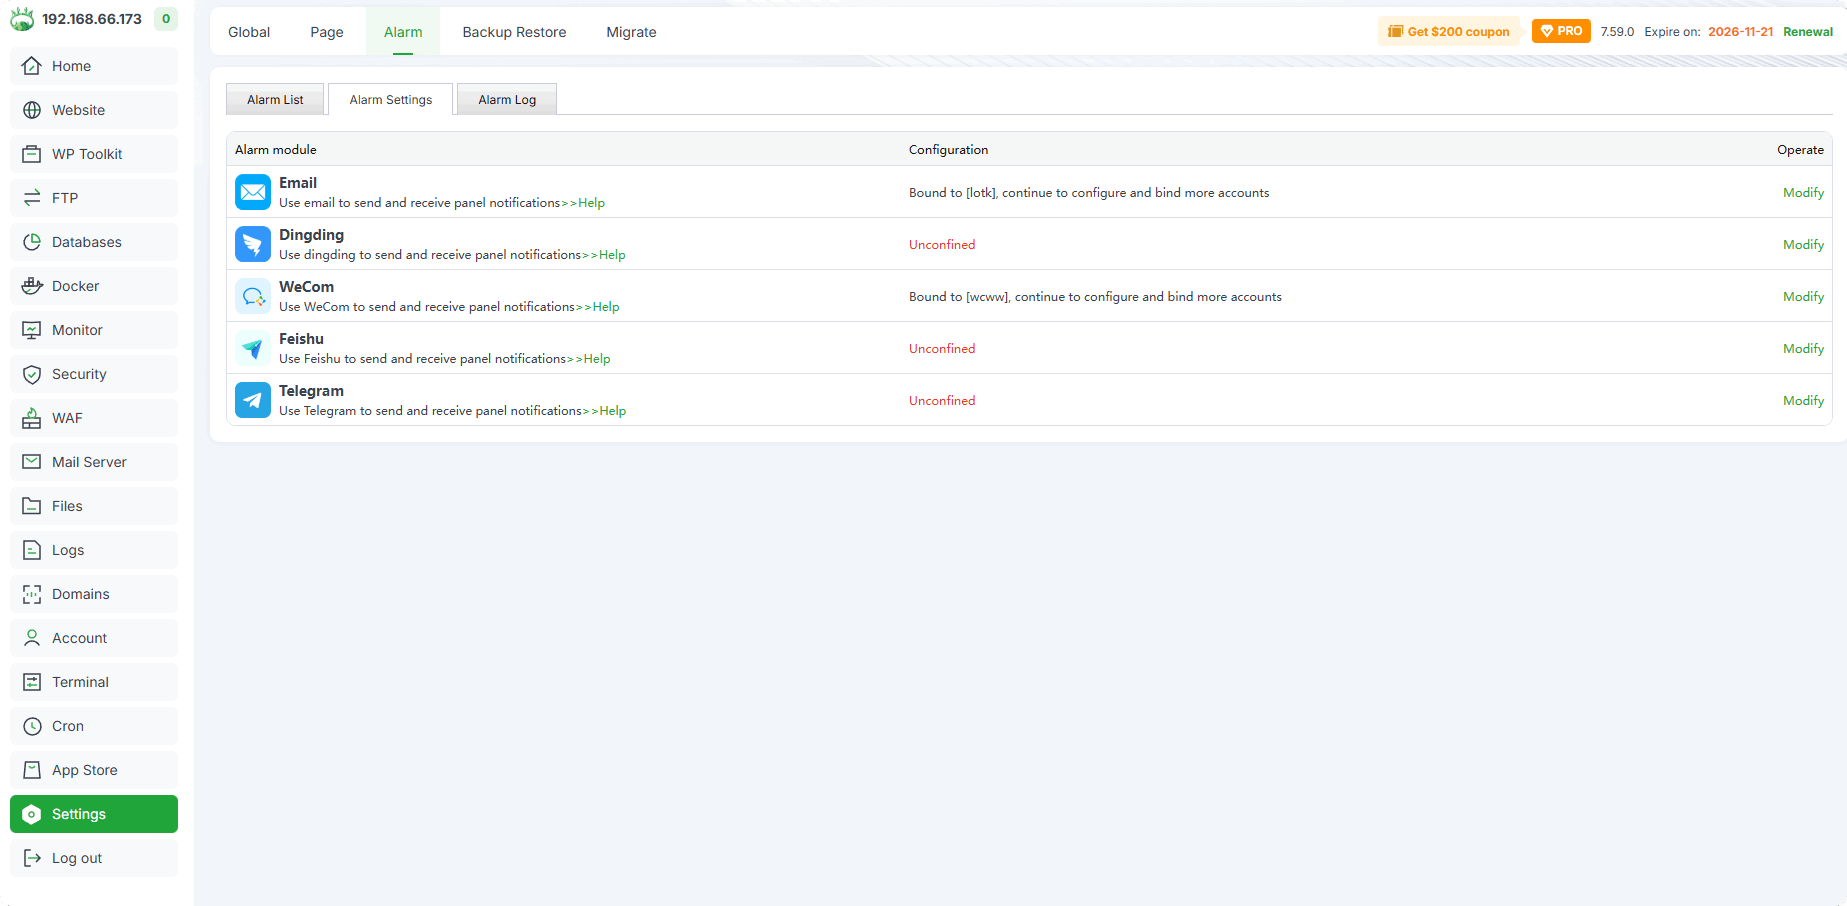This screenshot has height=906, width=1847.
Task: Modify the Feishu alarm configuration
Action: point(1803,349)
